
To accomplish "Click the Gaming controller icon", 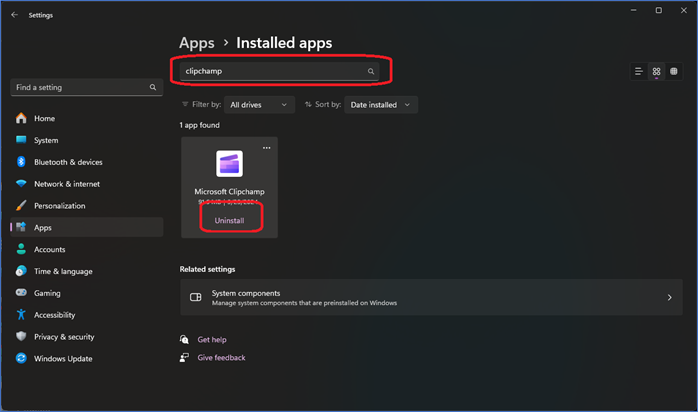I will [x=21, y=292].
